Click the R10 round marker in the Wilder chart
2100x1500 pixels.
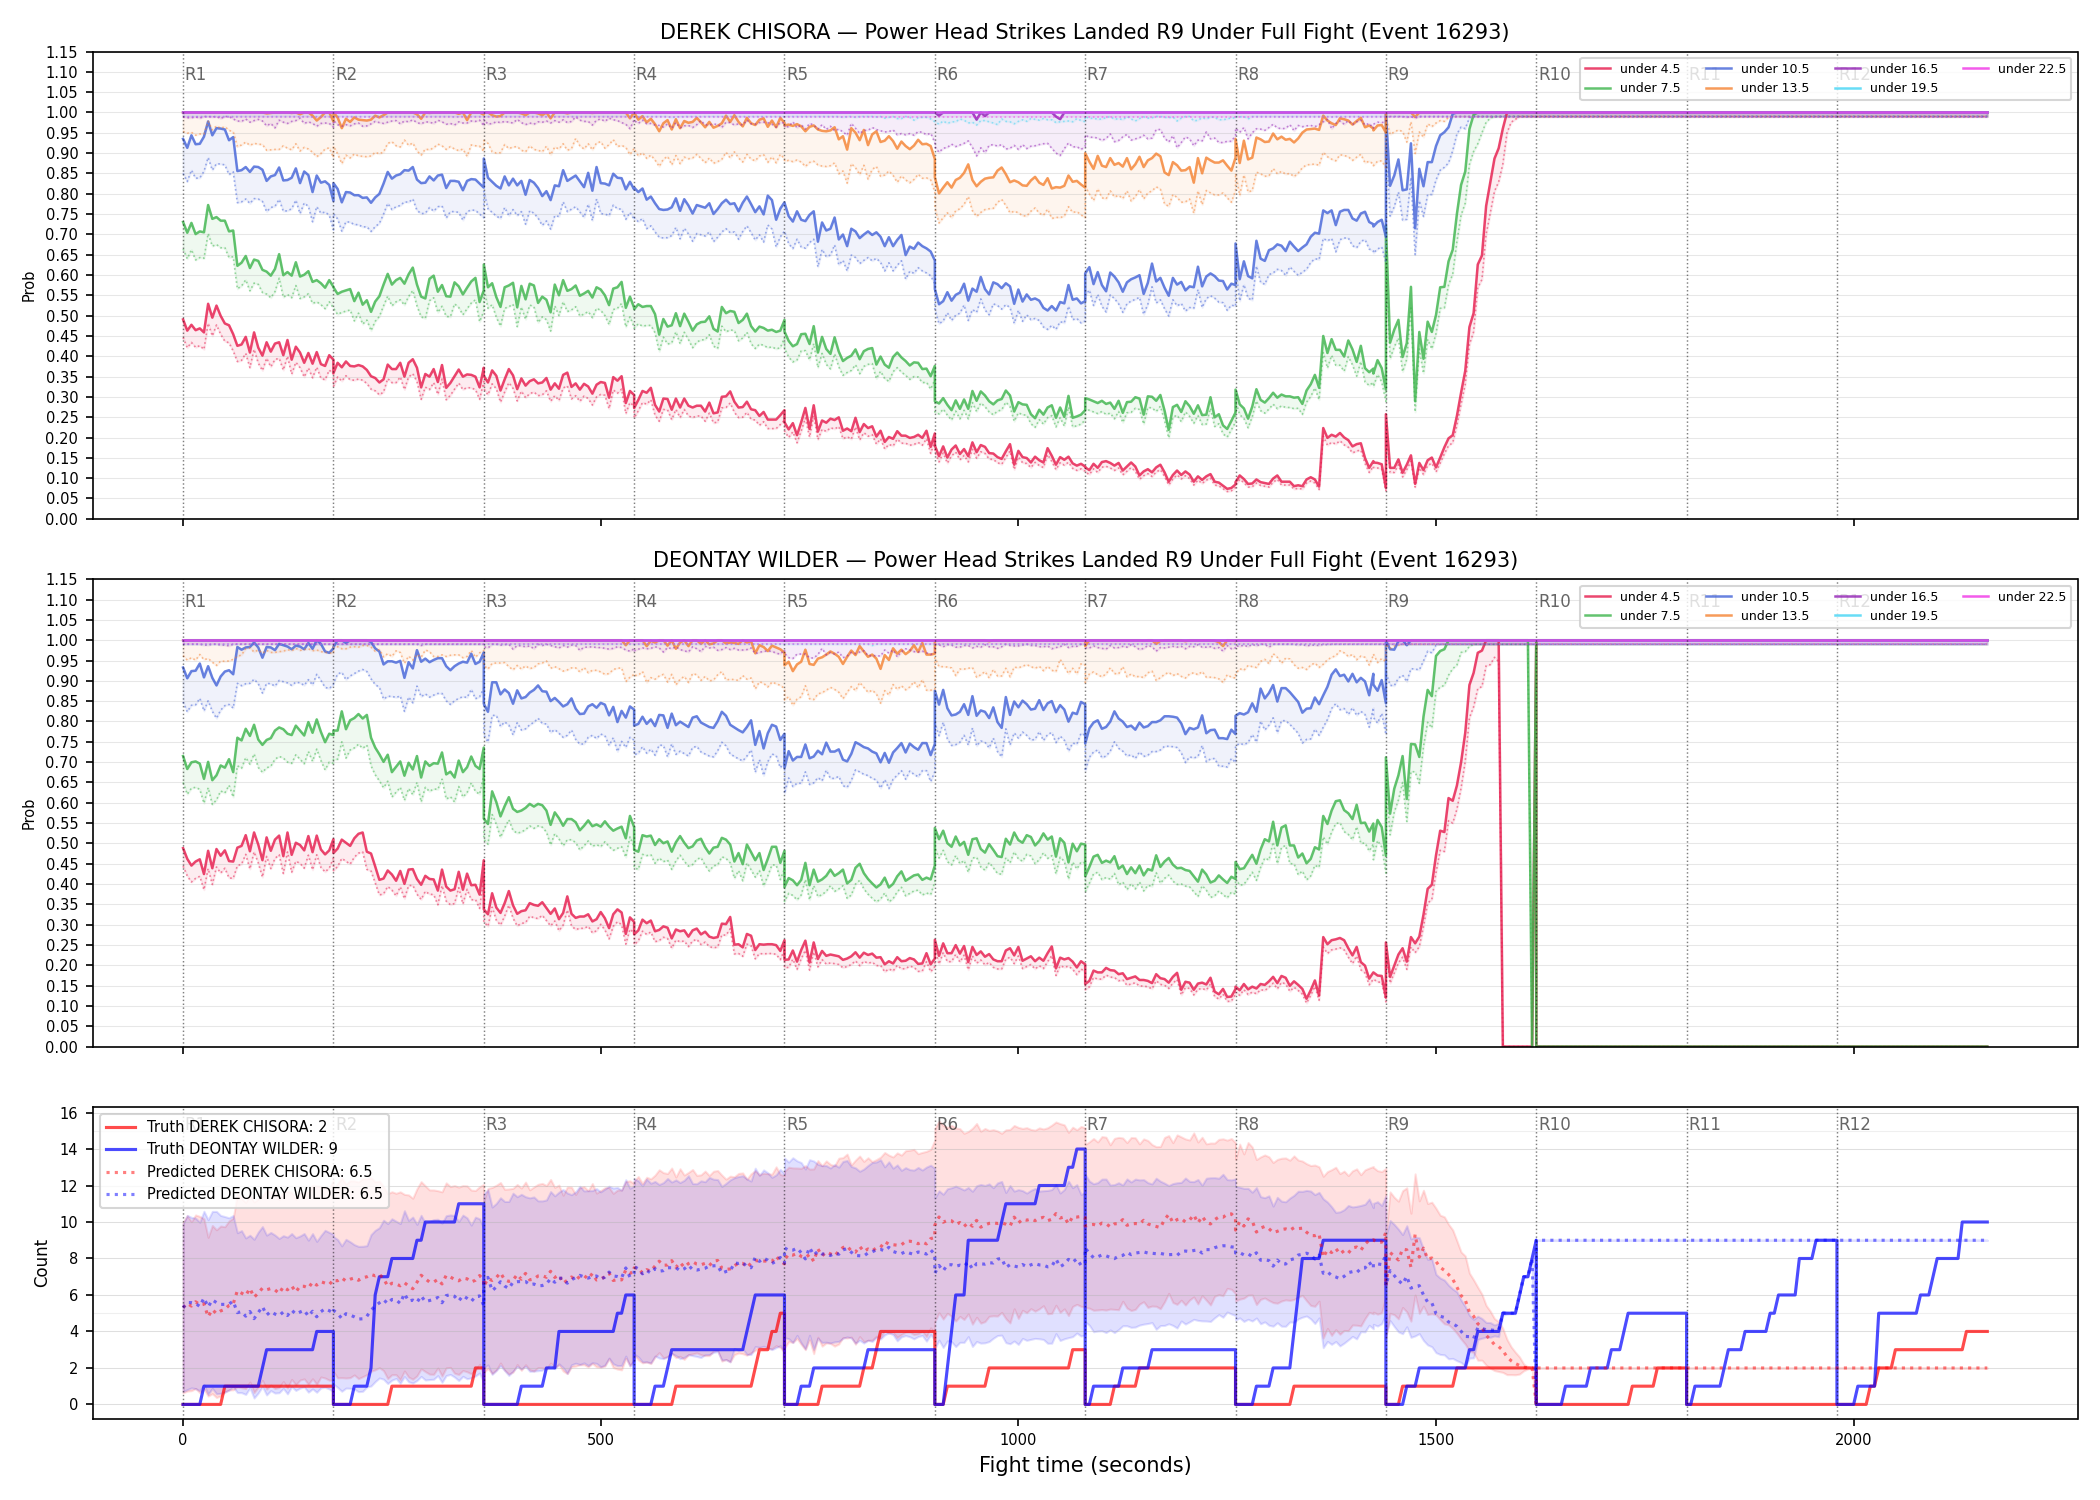point(1554,601)
